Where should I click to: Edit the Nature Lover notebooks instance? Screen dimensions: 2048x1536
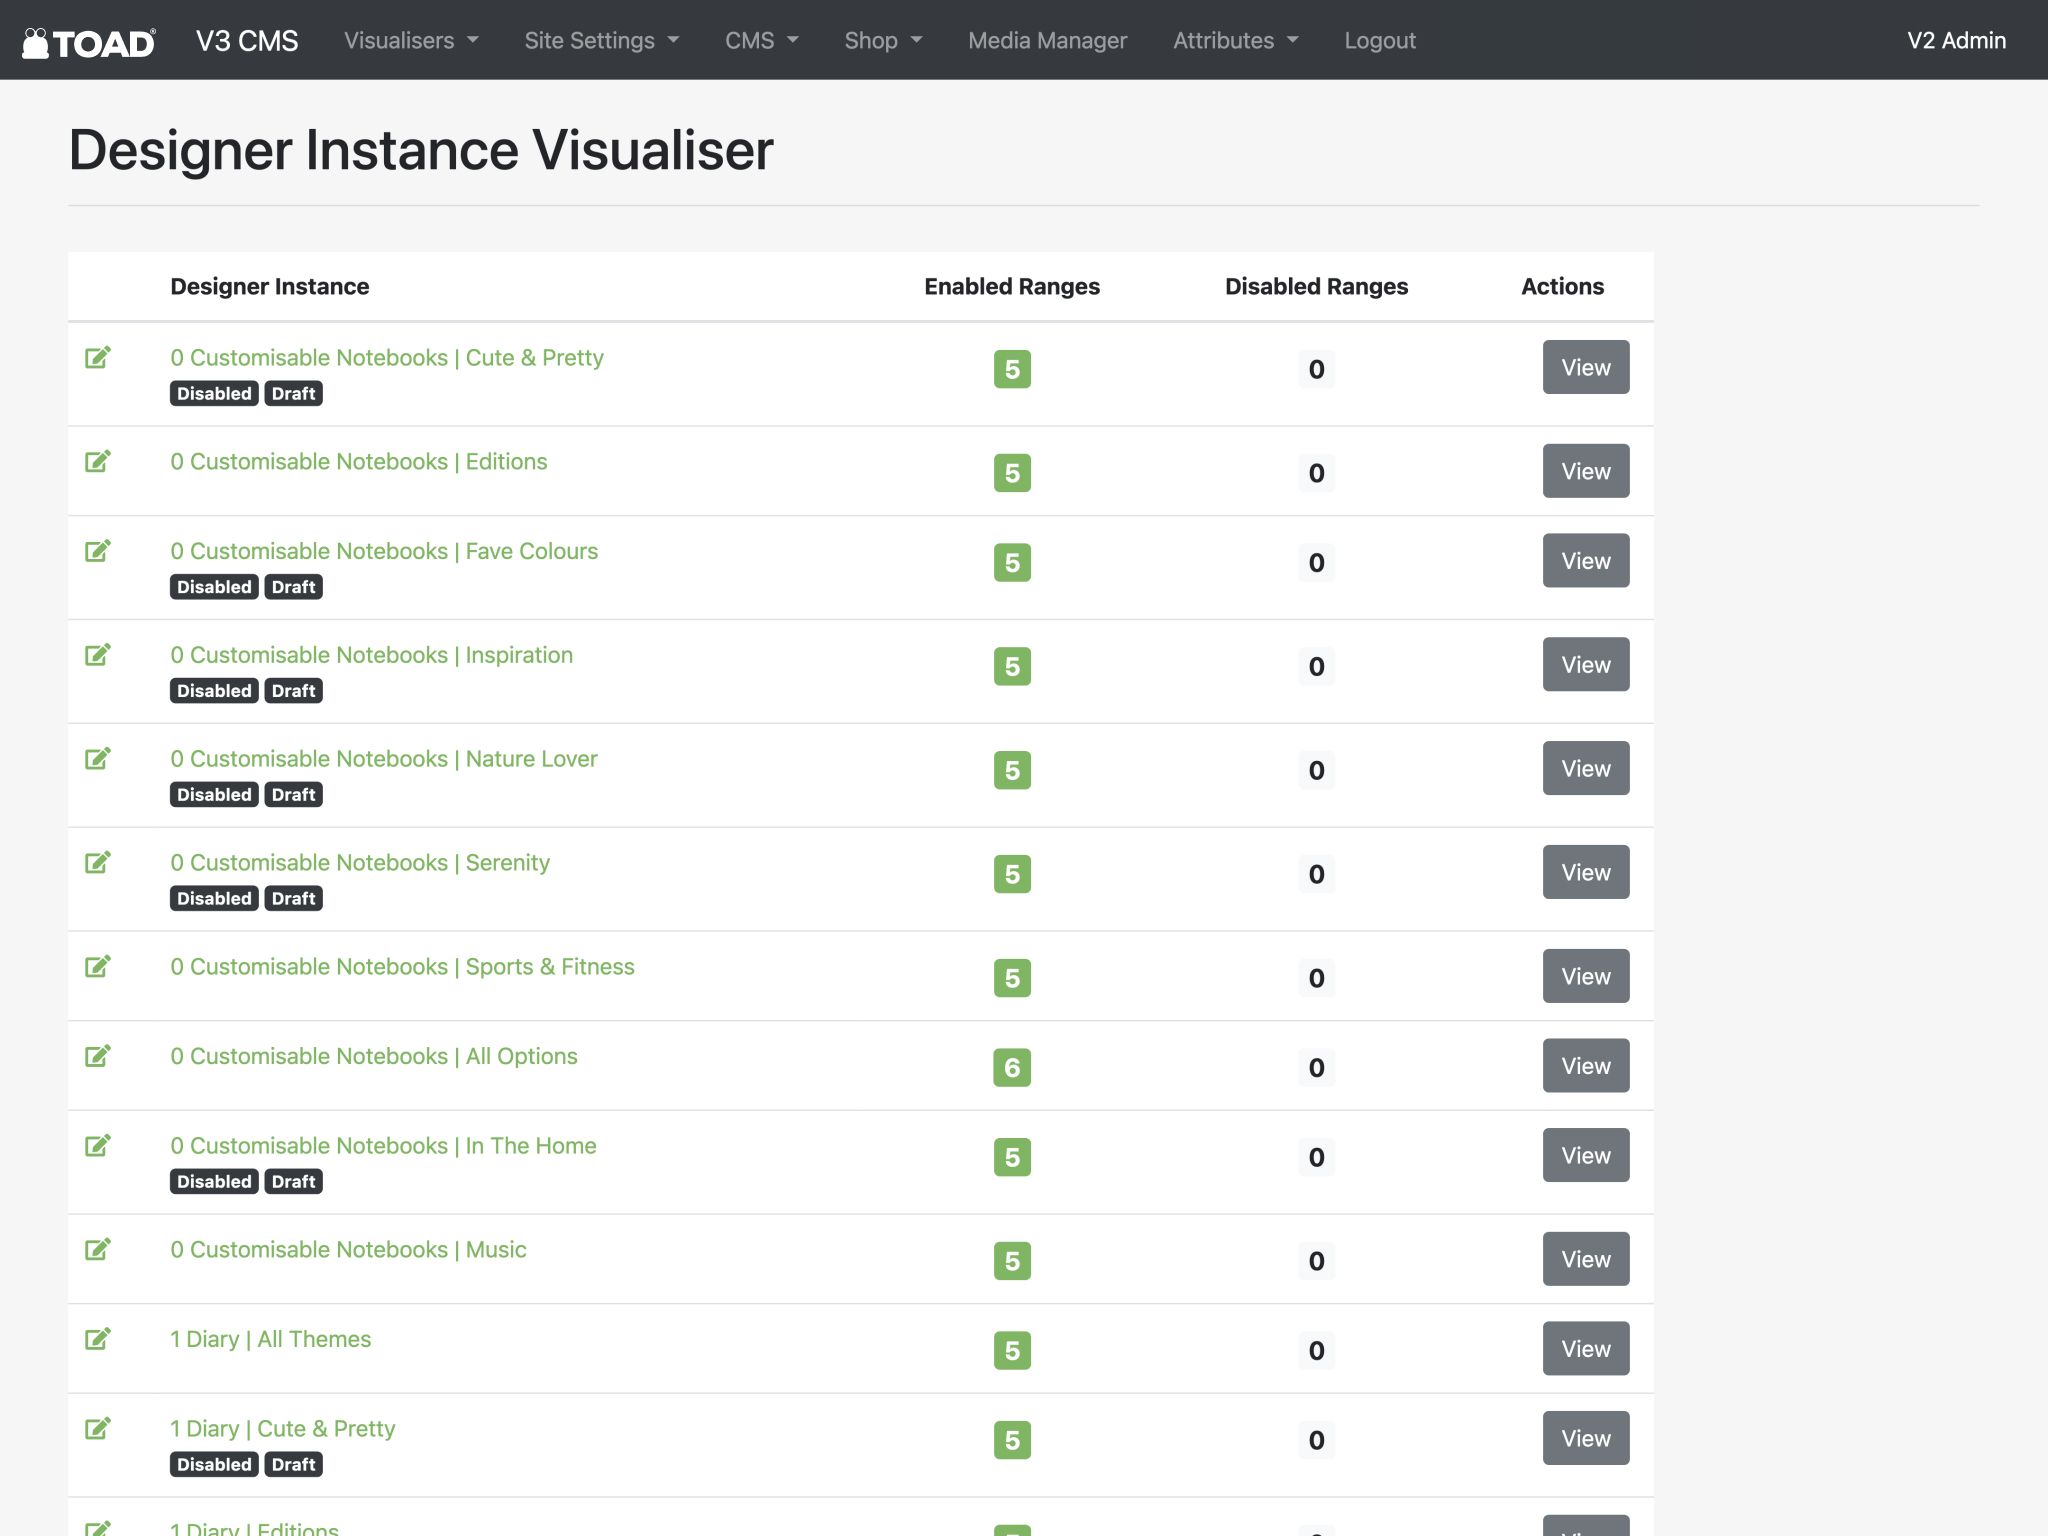pos(97,759)
